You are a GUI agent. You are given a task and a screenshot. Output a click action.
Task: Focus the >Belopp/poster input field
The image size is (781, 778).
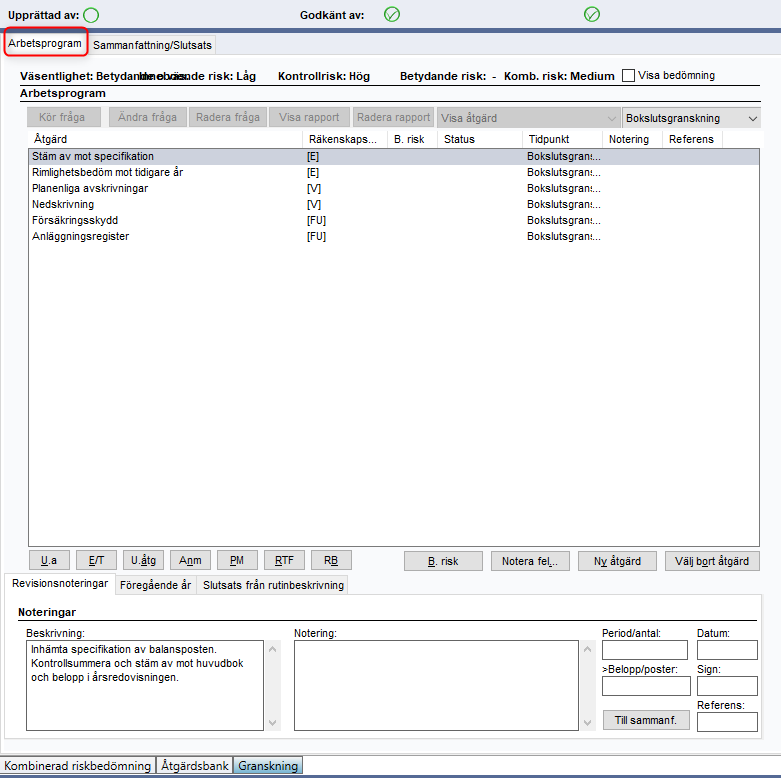pyautogui.click(x=646, y=686)
